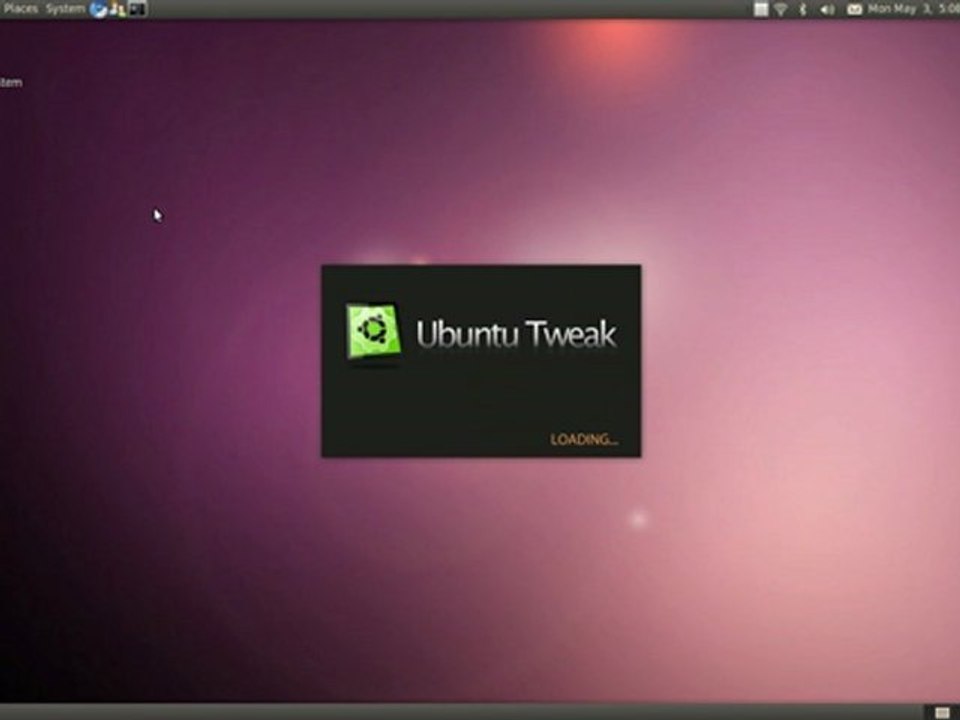Screen dimensions: 960x720
Task: Open the clock showing Mon May 3
Action: click(913, 9)
